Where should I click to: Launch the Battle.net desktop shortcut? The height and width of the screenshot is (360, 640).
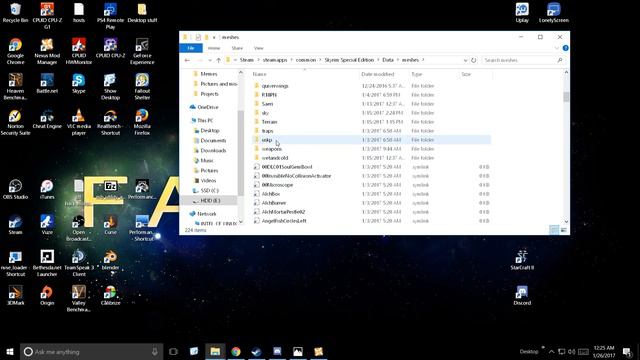47,84
